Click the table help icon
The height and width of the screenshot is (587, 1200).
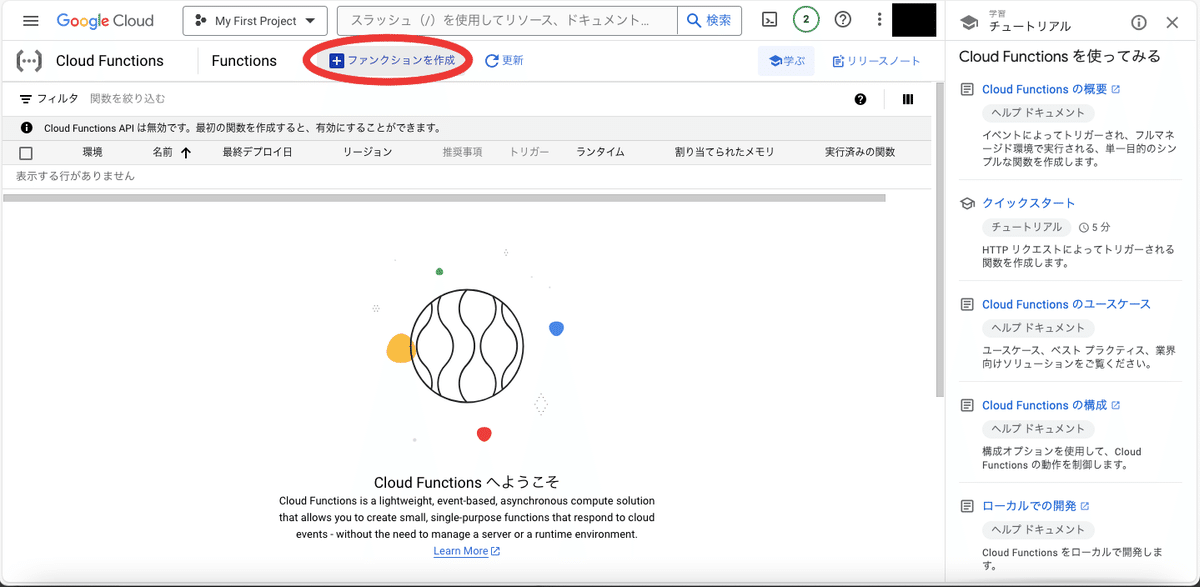(861, 99)
